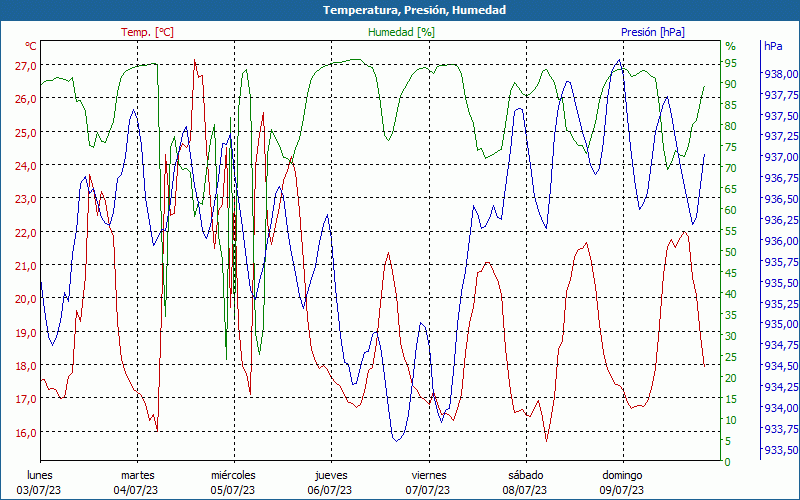Click the 04/07/23 date label

[136, 490]
